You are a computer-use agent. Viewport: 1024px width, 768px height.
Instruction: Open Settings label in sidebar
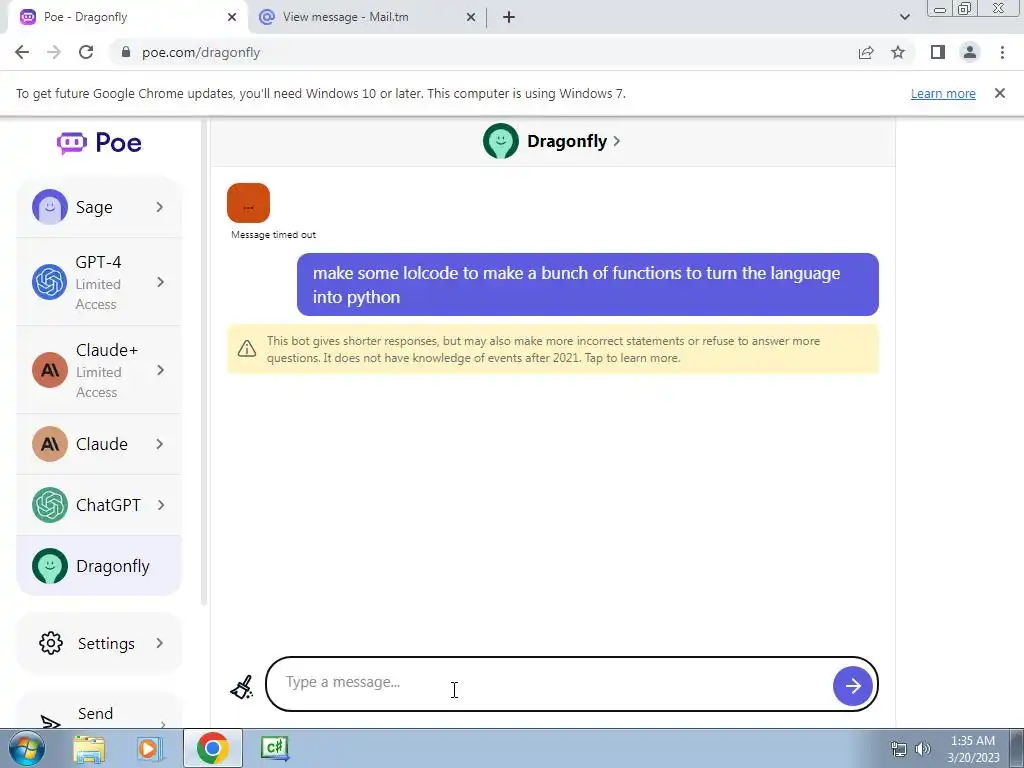(x=106, y=643)
